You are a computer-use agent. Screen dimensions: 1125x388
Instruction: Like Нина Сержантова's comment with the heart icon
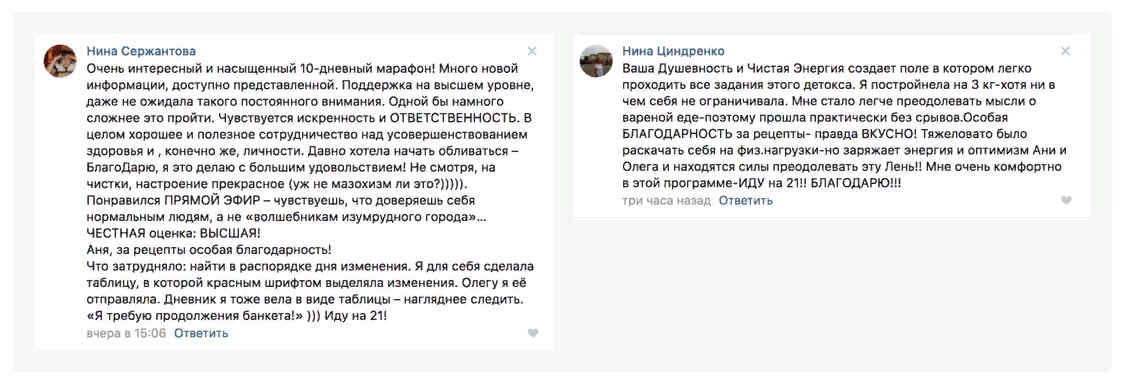coord(532,333)
